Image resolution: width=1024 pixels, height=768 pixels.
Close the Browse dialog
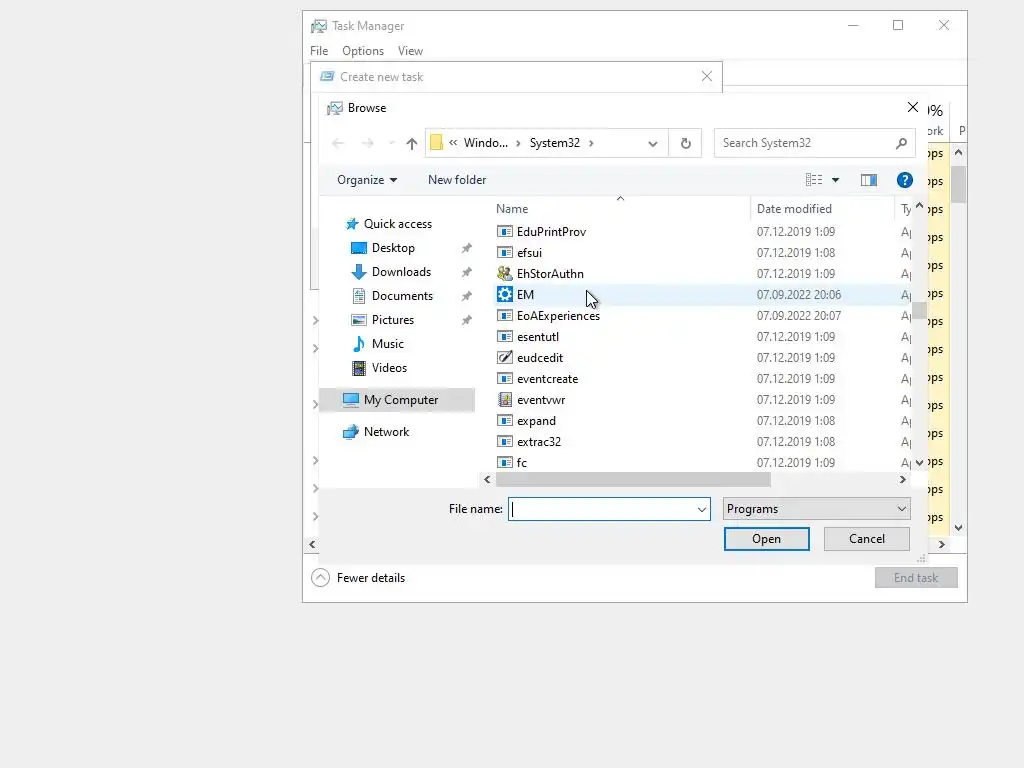(913, 107)
